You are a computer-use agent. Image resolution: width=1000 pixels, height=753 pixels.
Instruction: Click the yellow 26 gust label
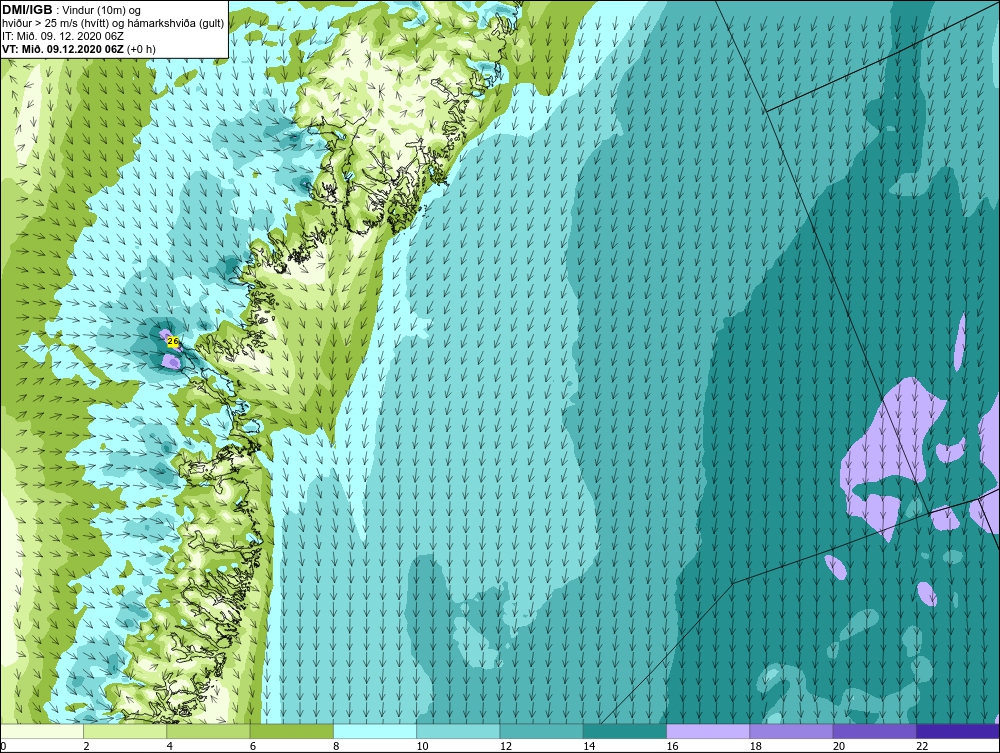[172, 342]
